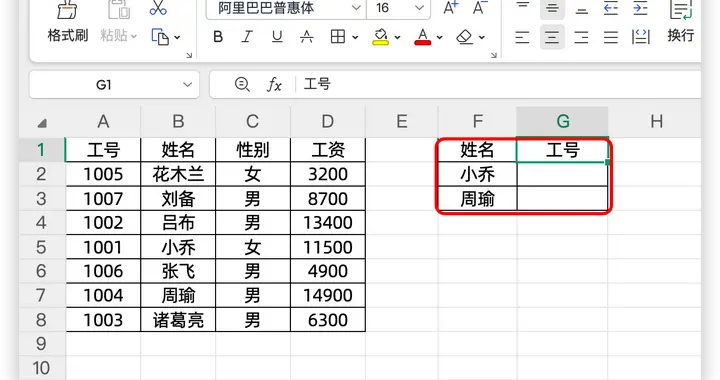This screenshot has width=720, height=380.
Task: Align text left horizontally
Action: click(x=522, y=37)
